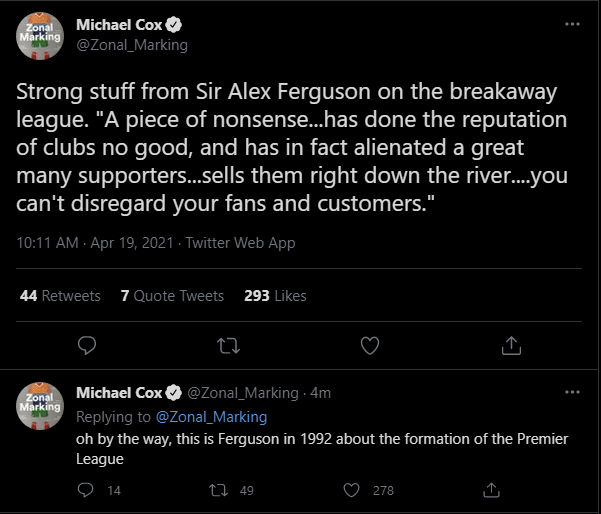View the 44 Retweets list

click(60, 296)
